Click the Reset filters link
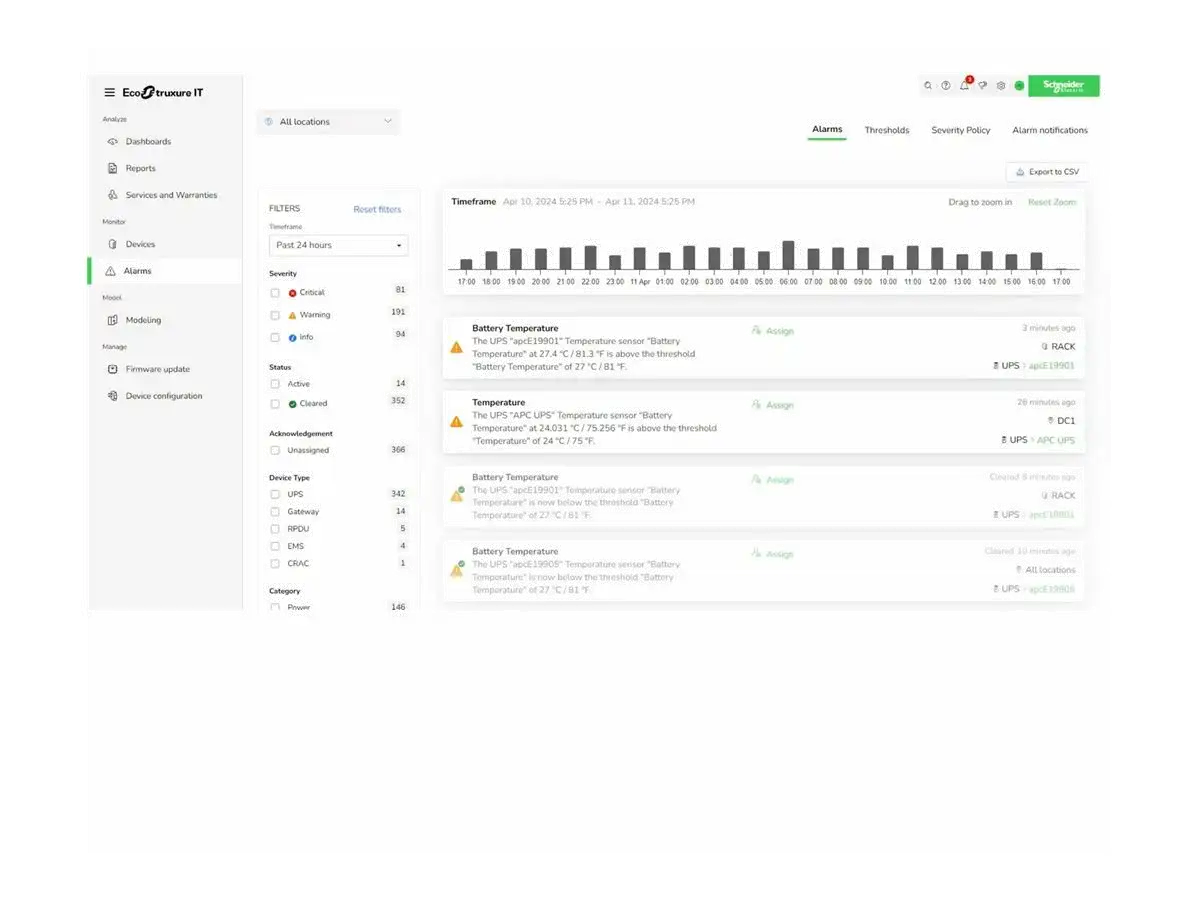The height and width of the screenshot is (900, 1200). tap(377, 209)
